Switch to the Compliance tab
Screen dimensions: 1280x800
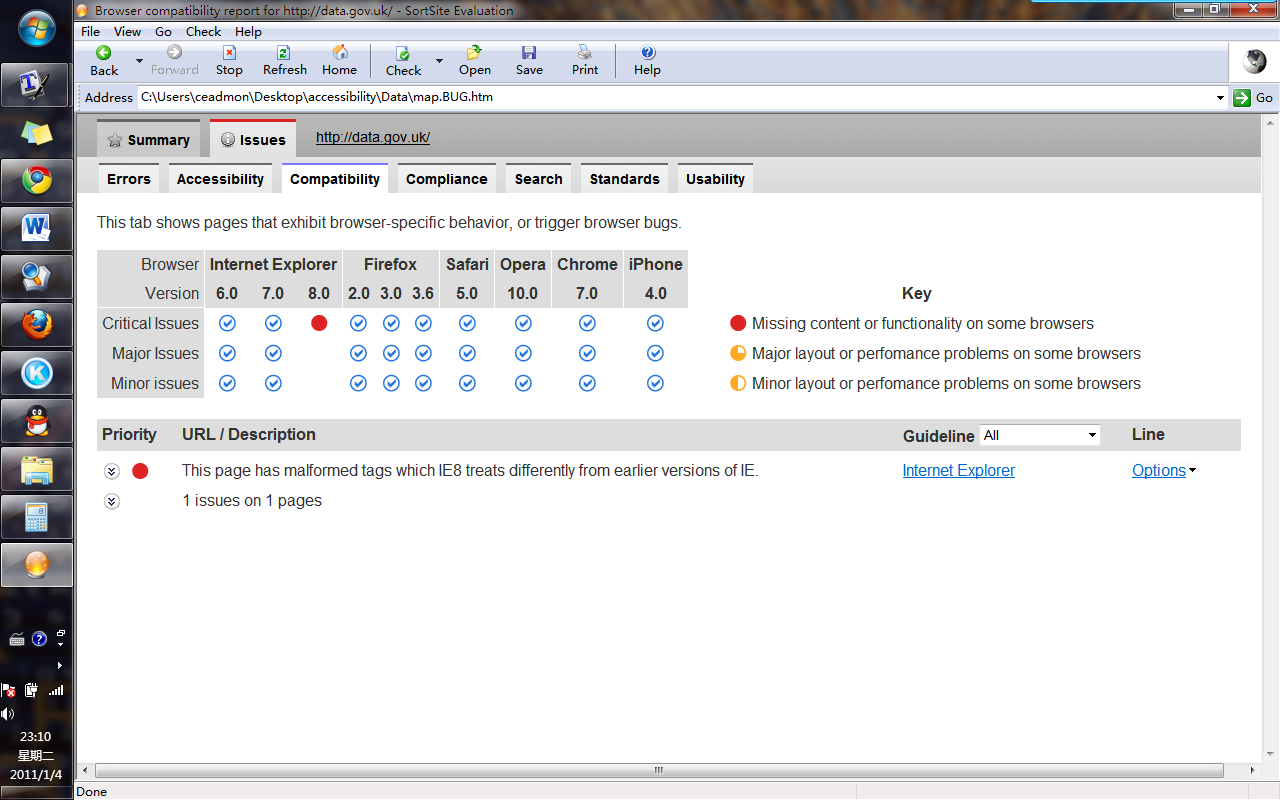(447, 179)
